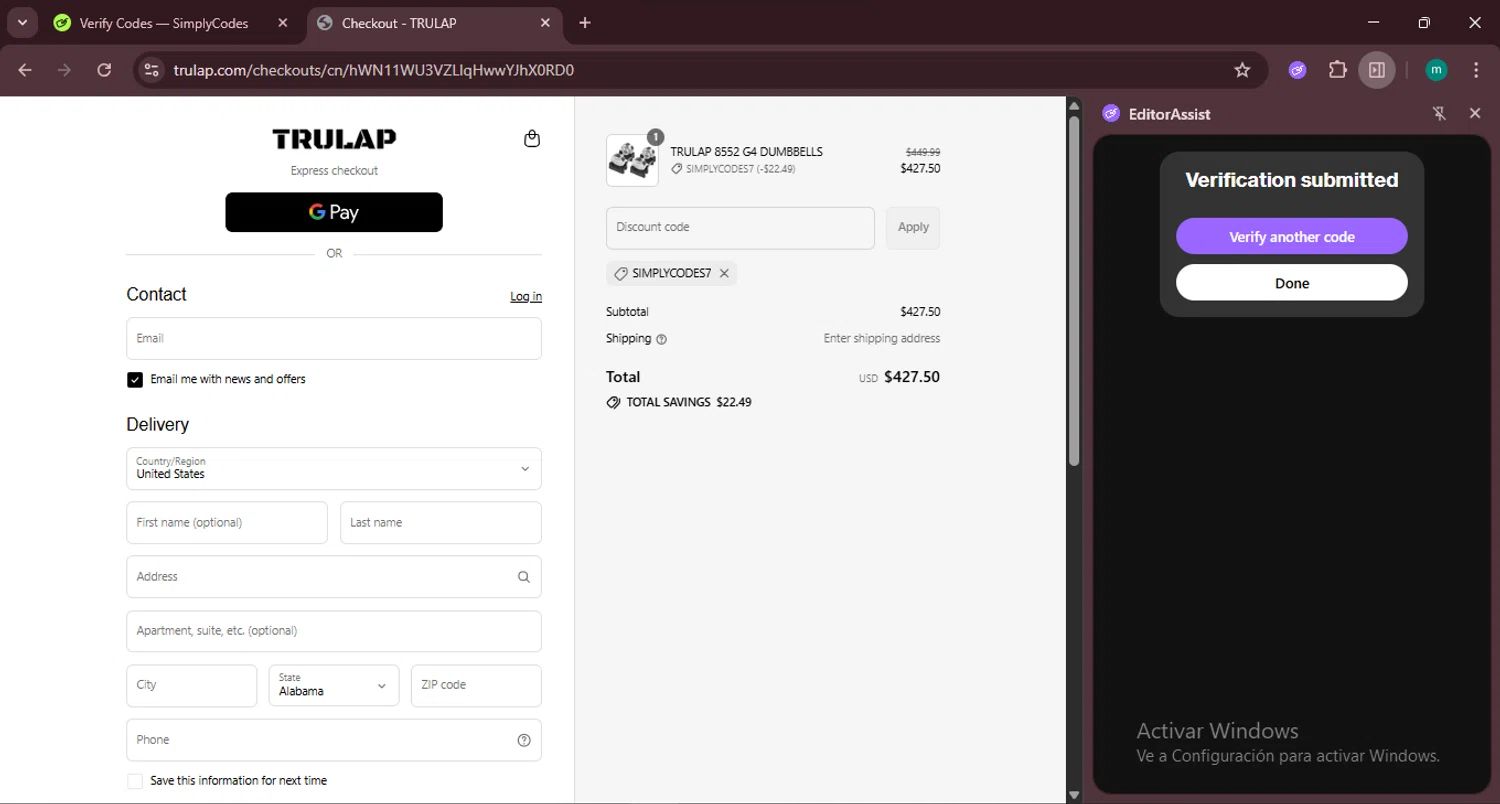Open the Chrome profile avatar

coord(1436,70)
